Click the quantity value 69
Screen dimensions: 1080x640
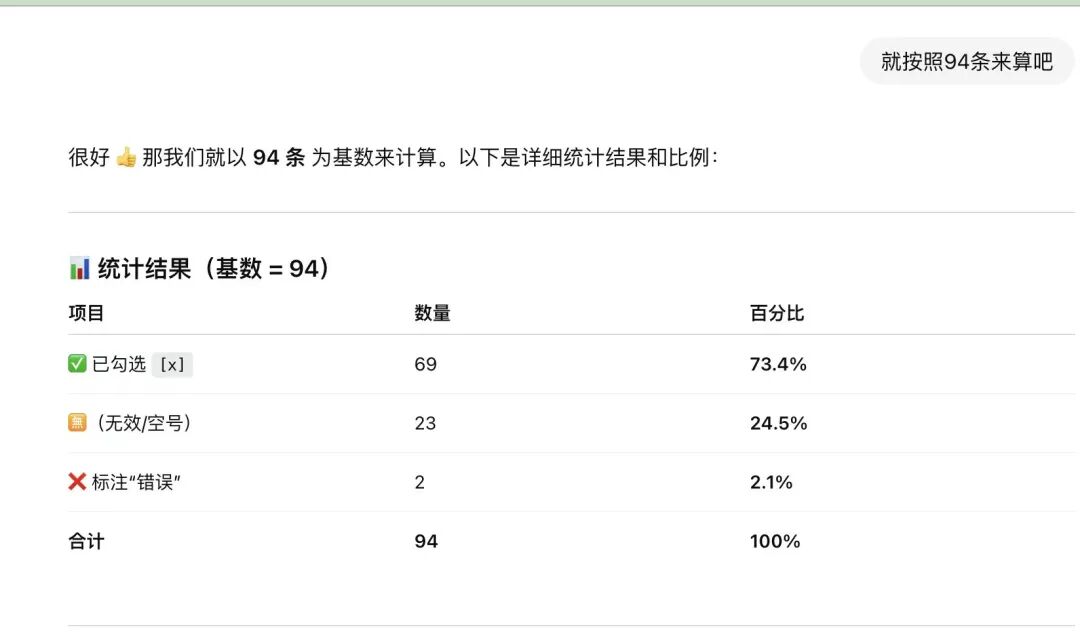[x=426, y=364]
